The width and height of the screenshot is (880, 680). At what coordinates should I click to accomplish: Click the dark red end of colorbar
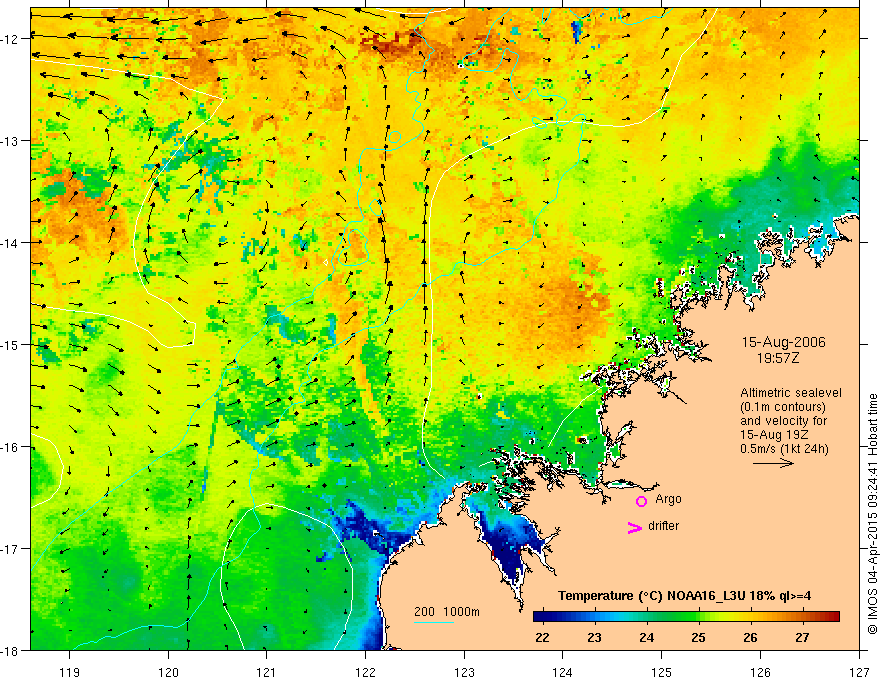[832, 617]
